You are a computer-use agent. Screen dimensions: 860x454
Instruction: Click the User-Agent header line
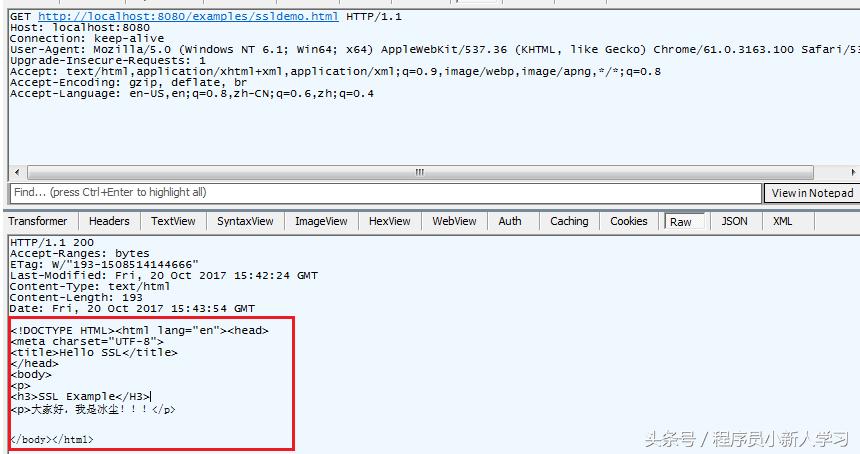click(x=434, y=49)
